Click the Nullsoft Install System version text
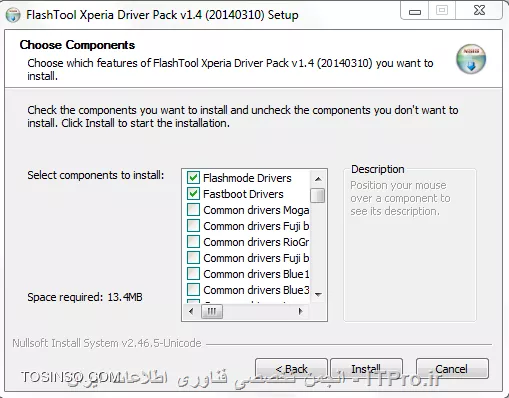 coord(107,343)
